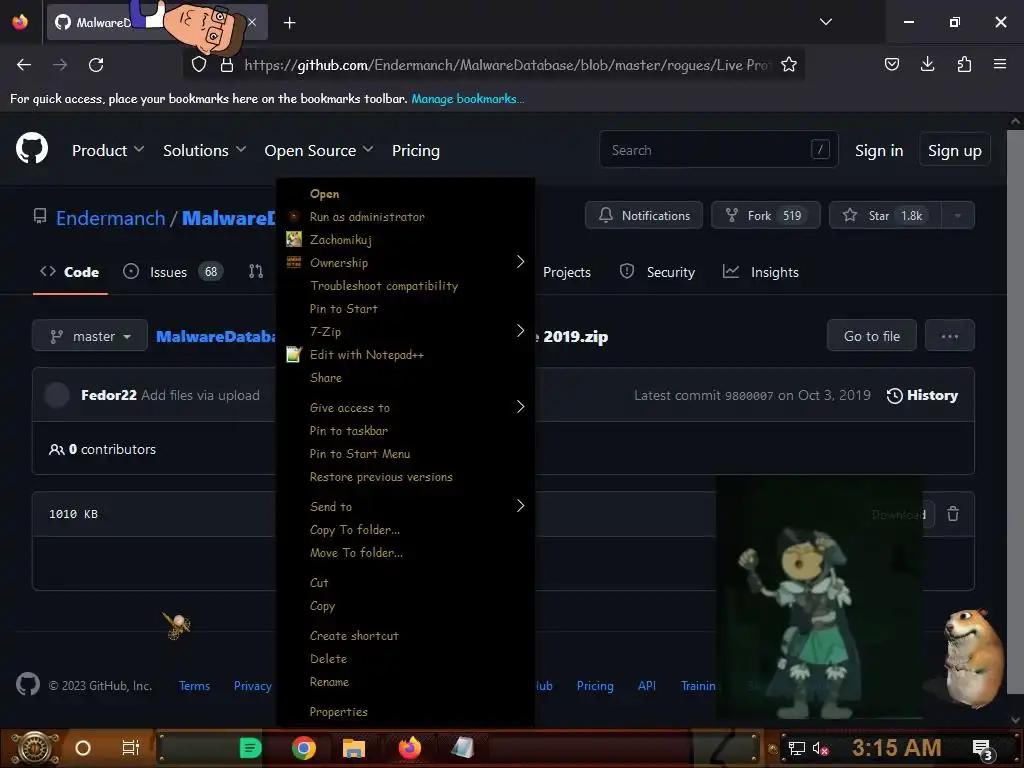Click Sign in link
Screen dimensions: 1024x768
879,150
